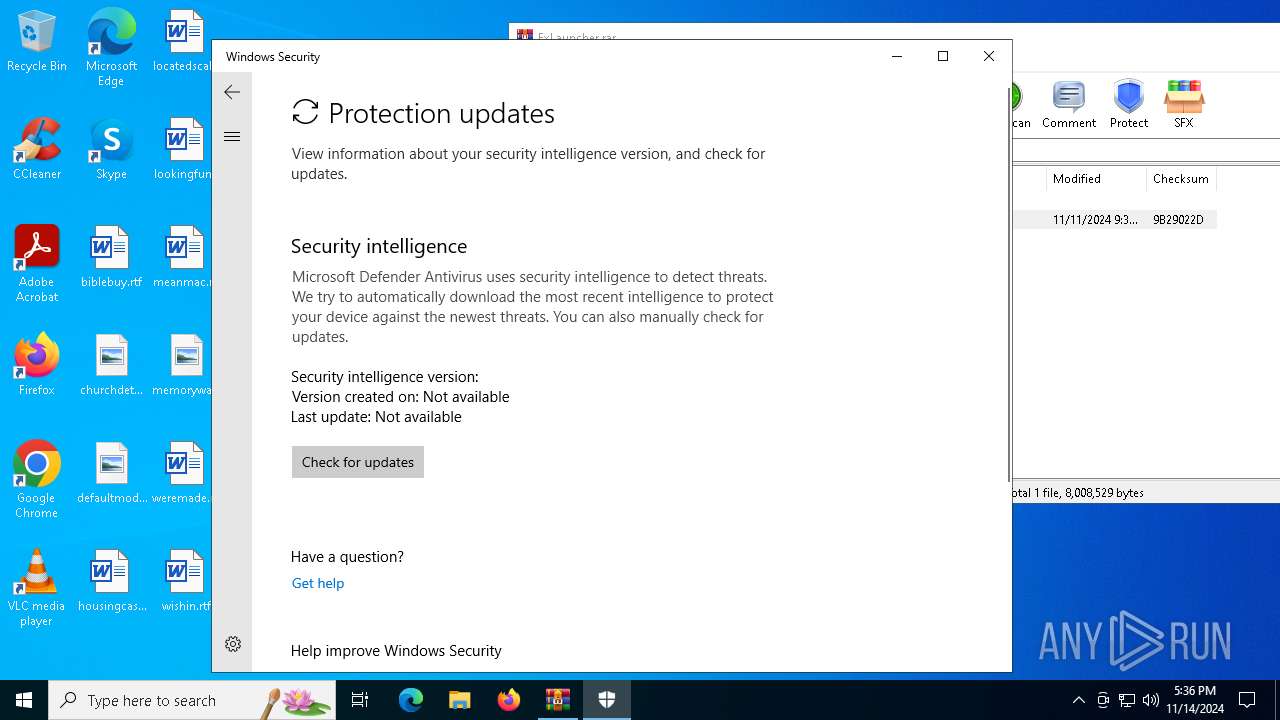Open VLC media player desktop shortcut
The height and width of the screenshot is (720, 1280).
(37, 588)
